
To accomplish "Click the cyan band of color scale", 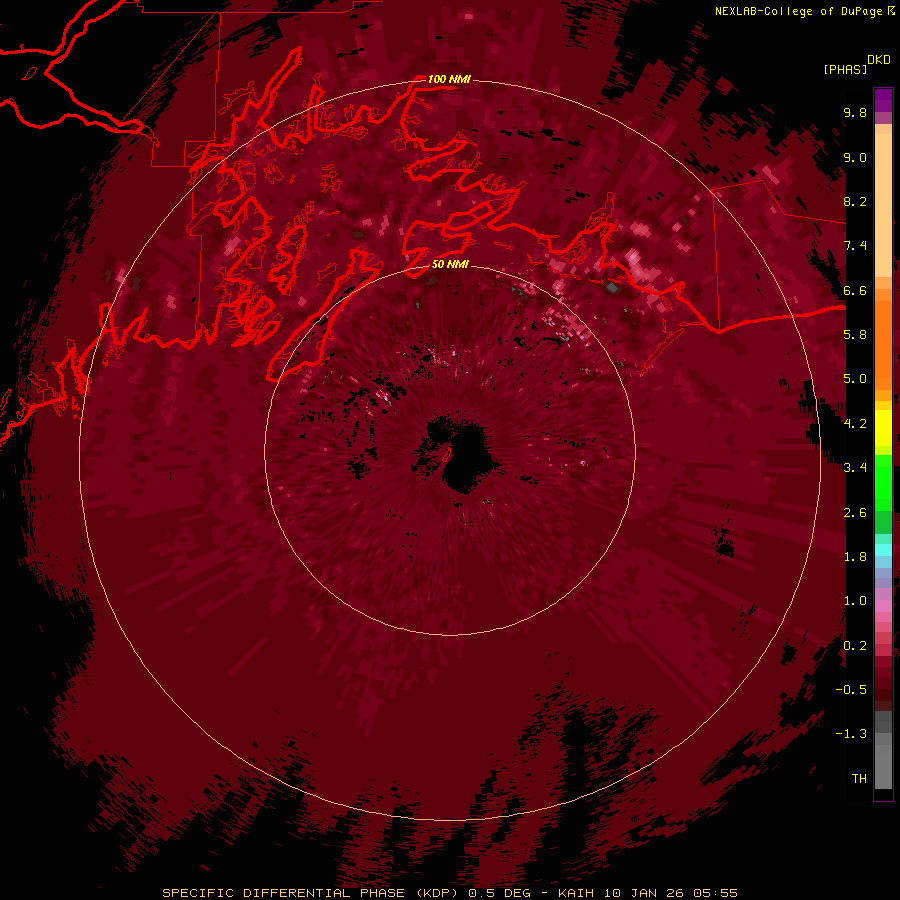I will [883, 550].
